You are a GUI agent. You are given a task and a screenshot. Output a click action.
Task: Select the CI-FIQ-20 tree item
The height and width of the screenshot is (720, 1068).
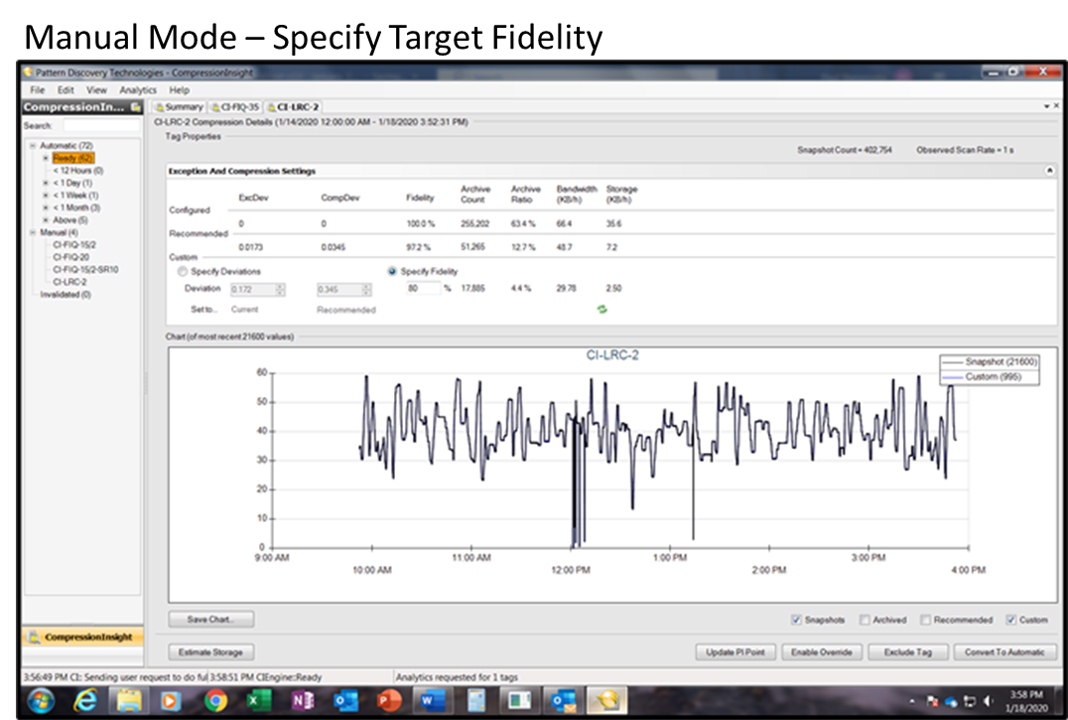point(71,257)
